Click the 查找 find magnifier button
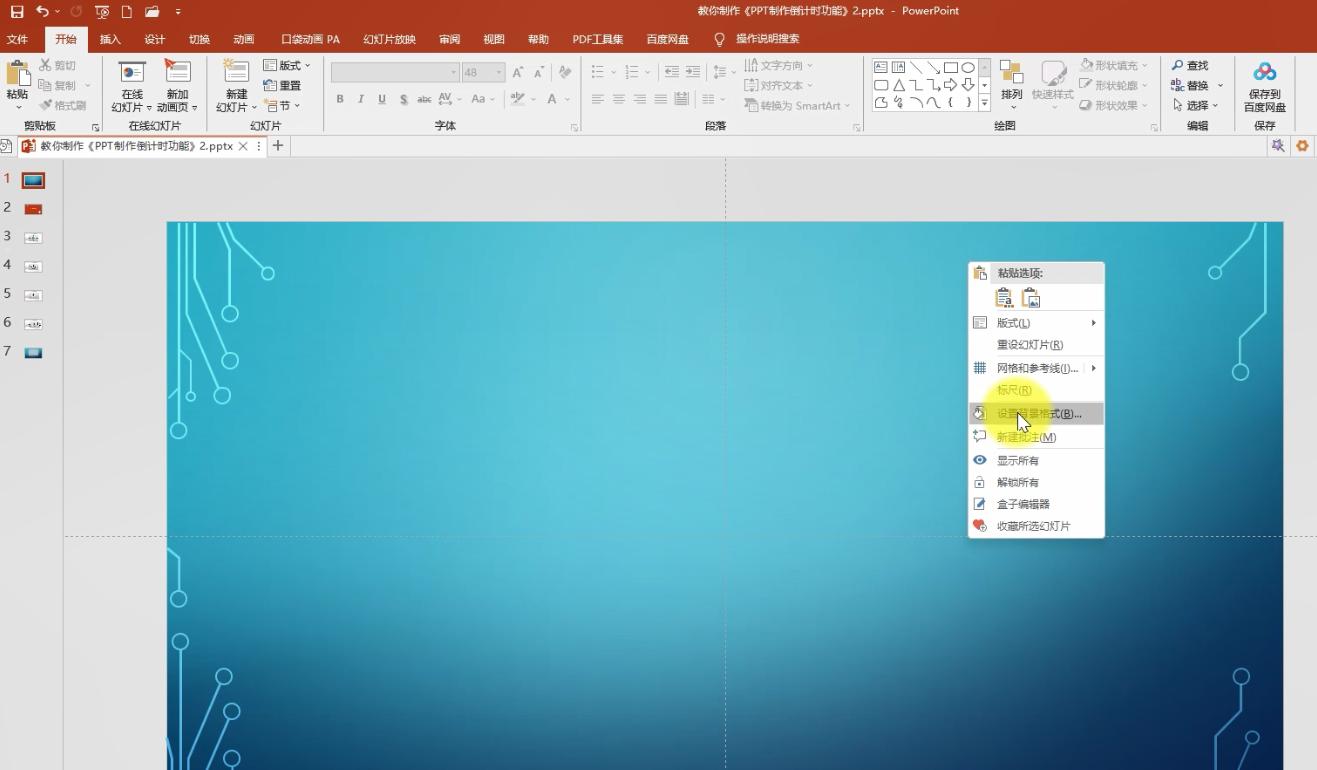Screen dimensions: 1317x770 point(1190,66)
